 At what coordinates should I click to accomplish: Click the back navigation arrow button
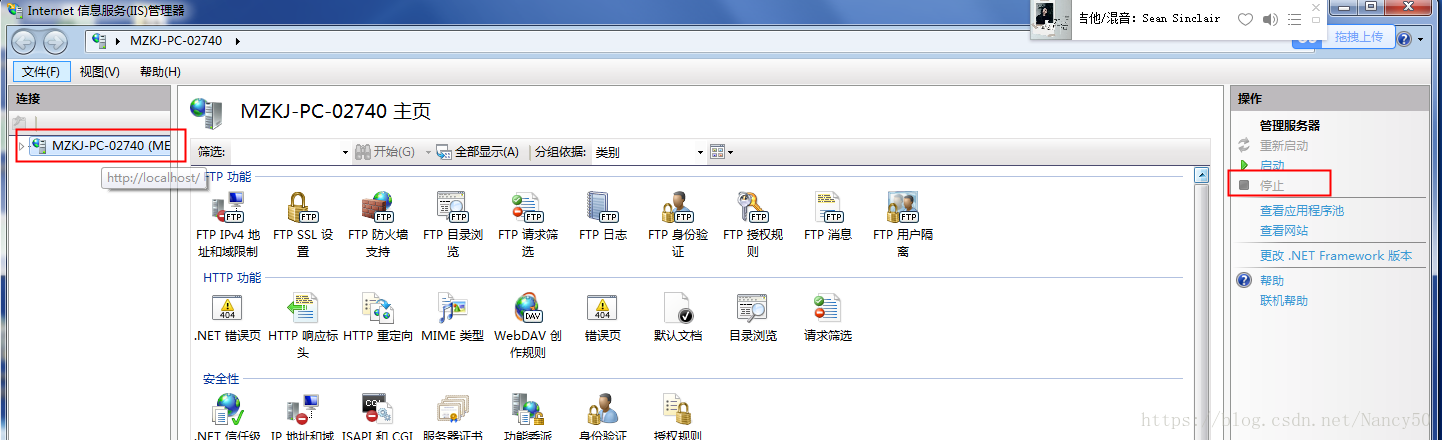click(x=25, y=41)
